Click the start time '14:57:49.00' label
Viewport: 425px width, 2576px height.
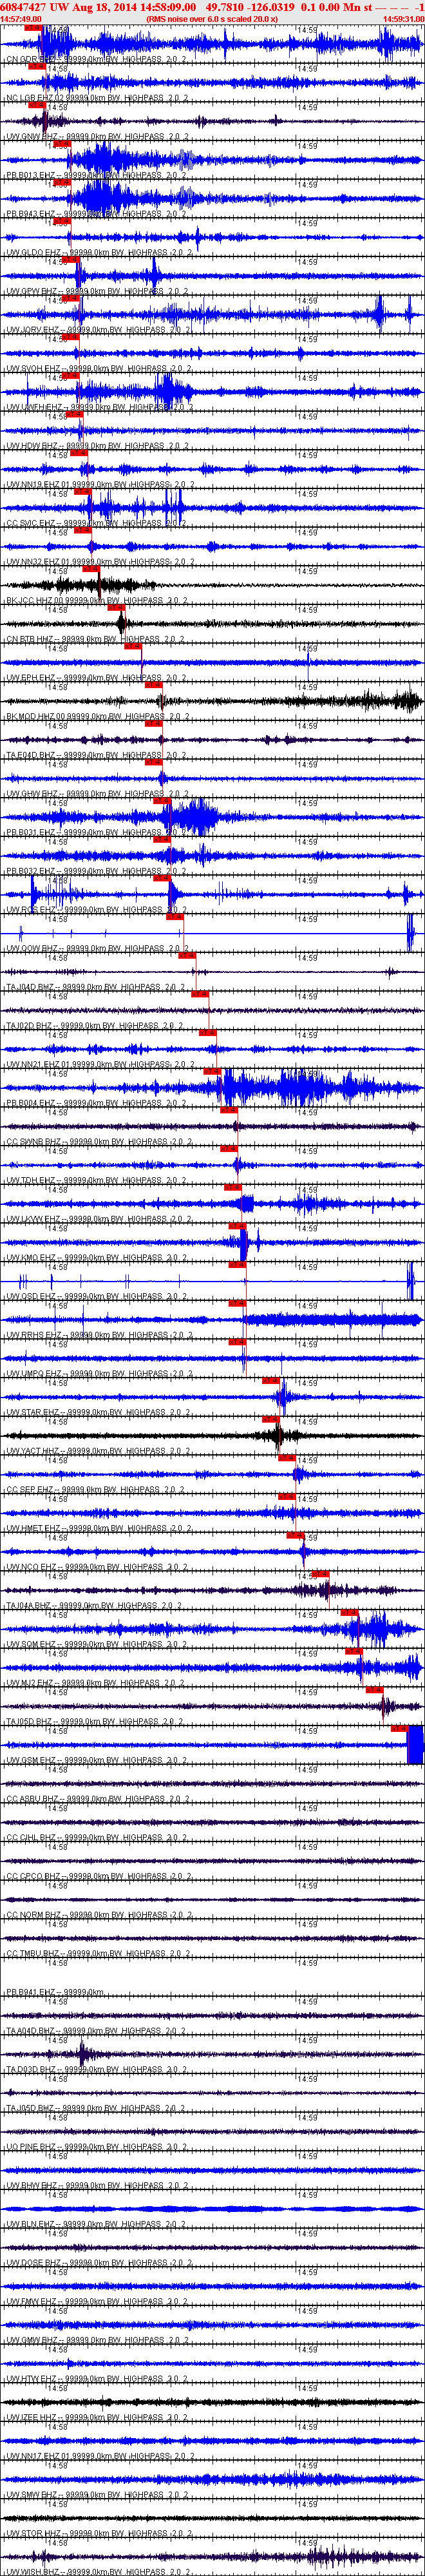coord(21,18)
